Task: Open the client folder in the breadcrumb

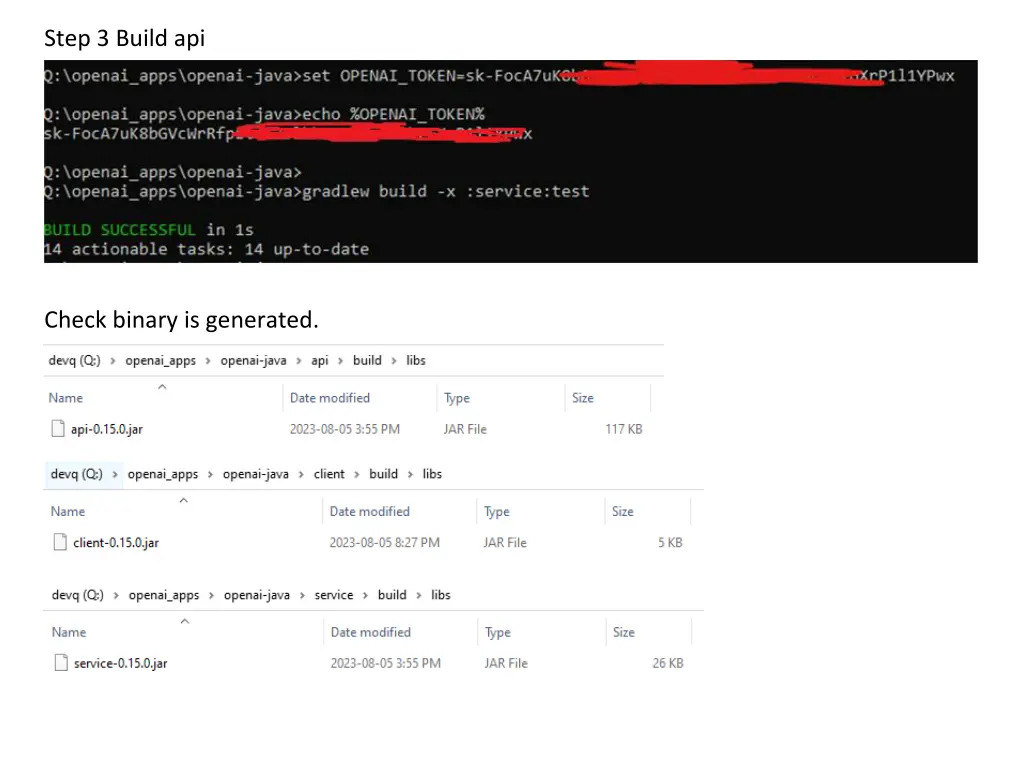Action: (329, 474)
